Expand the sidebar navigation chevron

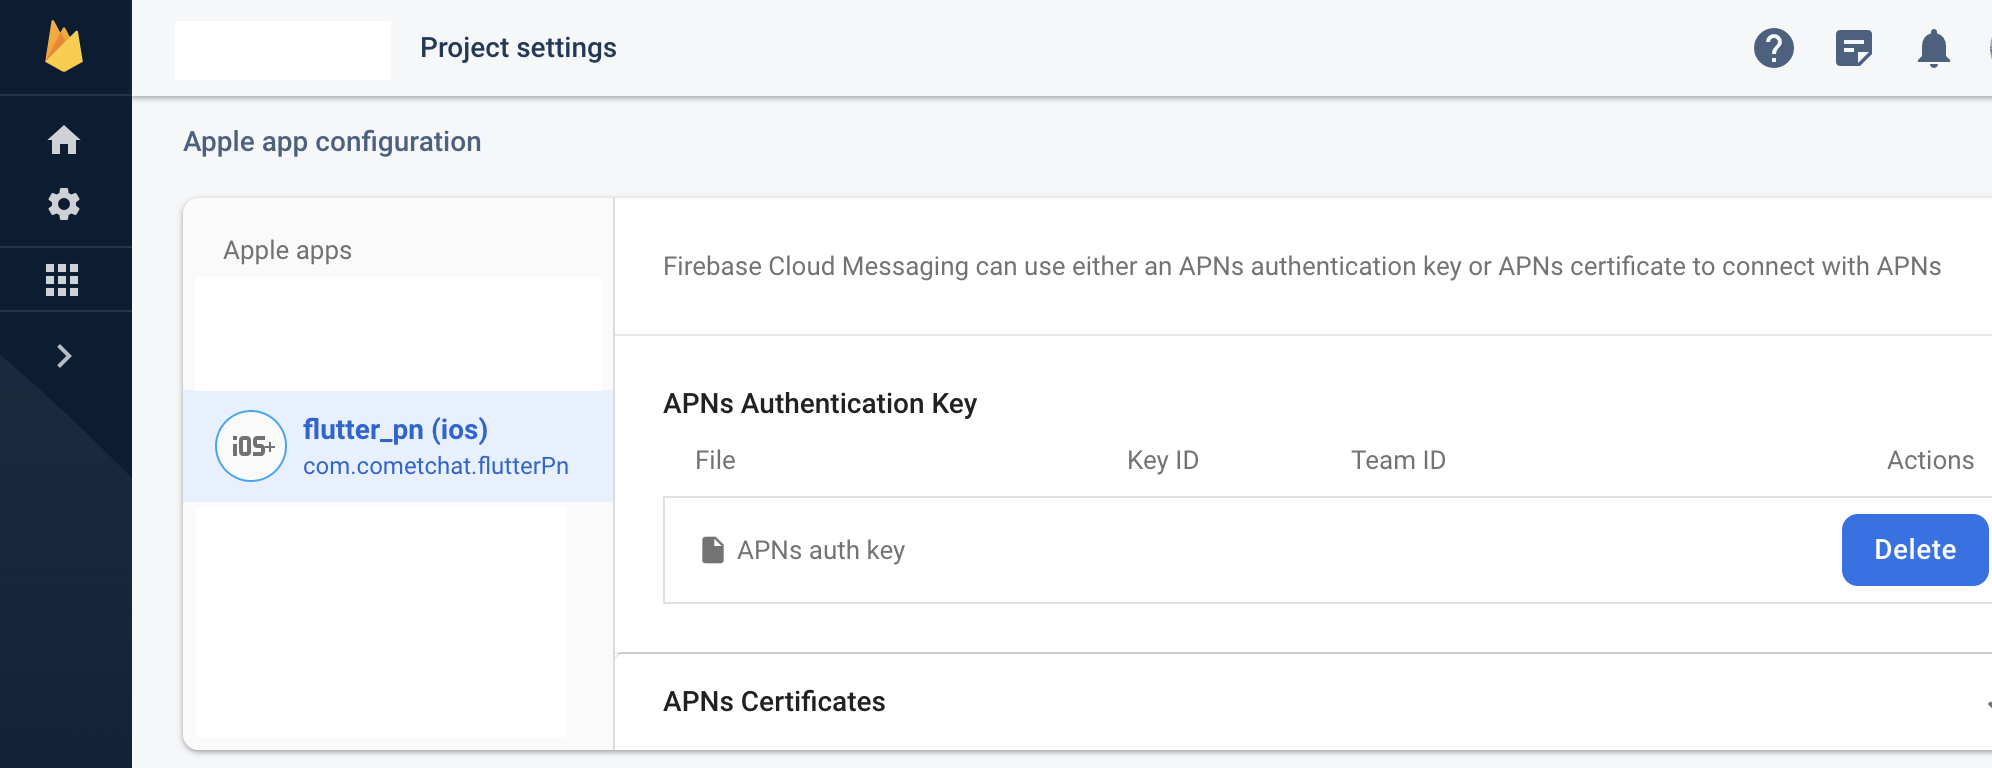(x=64, y=356)
